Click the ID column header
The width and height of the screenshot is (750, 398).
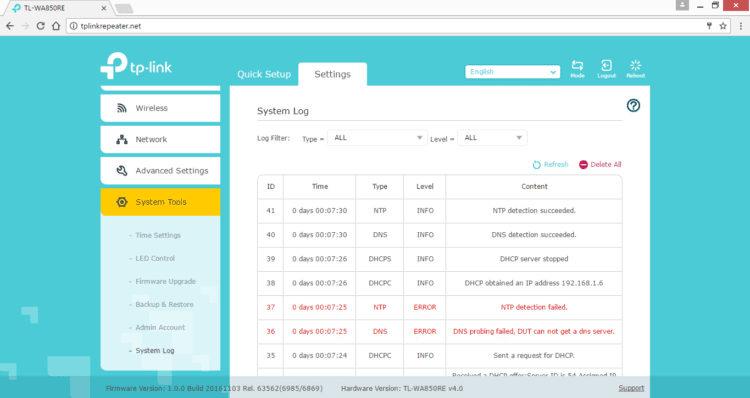tap(271, 187)
